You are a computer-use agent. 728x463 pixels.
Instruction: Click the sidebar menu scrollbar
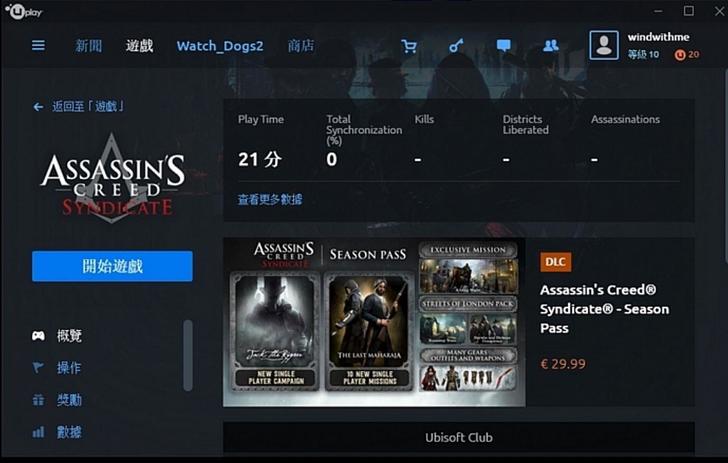coord(188,355)
